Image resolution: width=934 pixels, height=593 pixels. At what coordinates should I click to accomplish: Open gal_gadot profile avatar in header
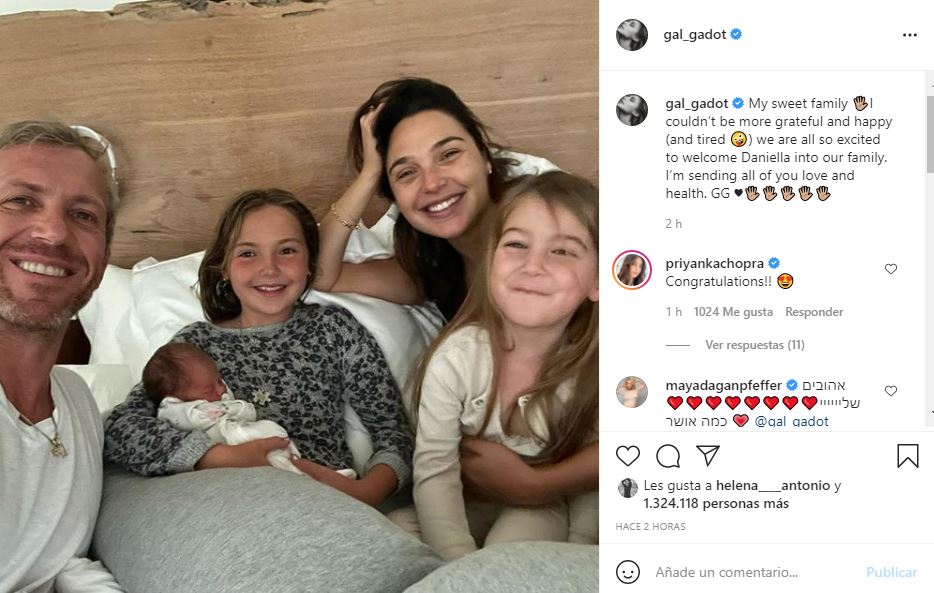pos(632,35)
